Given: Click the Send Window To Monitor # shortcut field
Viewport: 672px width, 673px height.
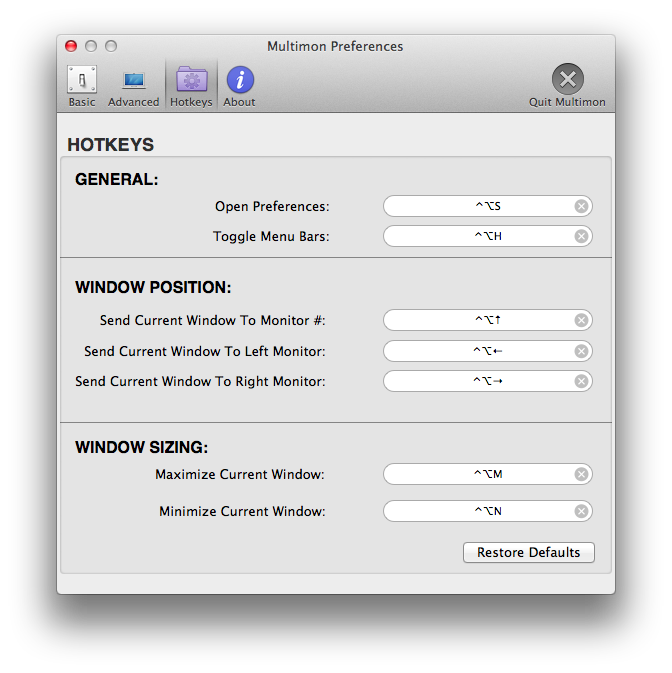Looking at the screenshot, I should coord(487,320).
